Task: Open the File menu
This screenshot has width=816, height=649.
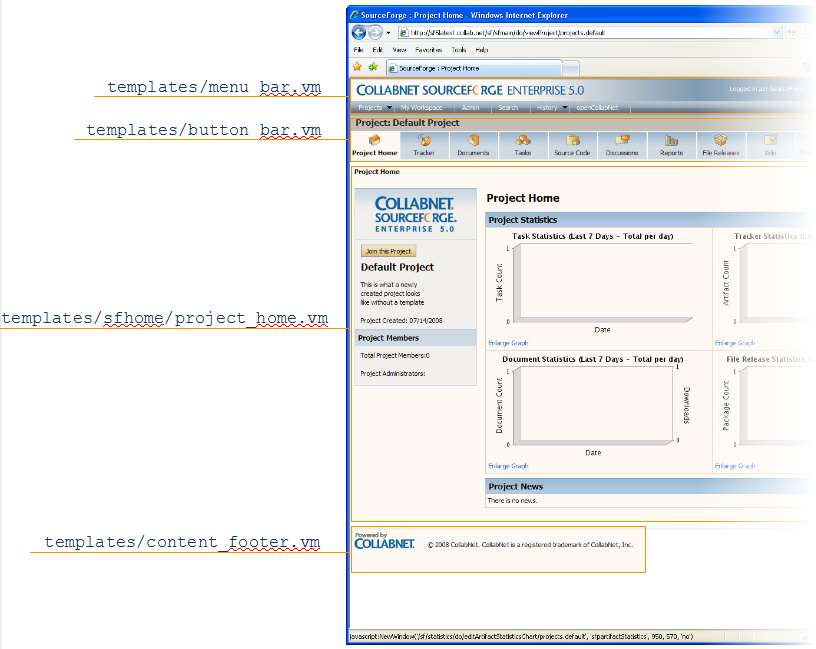Action: coord(359,50)
